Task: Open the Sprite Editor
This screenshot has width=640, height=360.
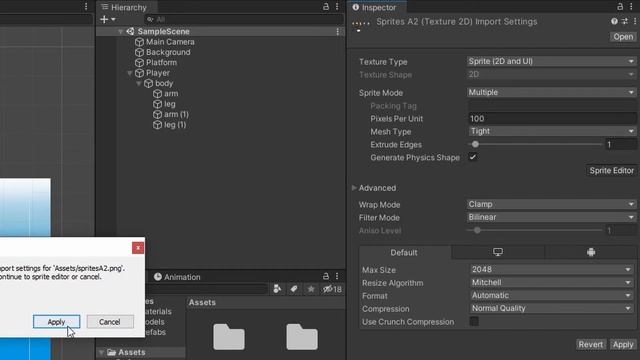Action: [x=611, y=171]
